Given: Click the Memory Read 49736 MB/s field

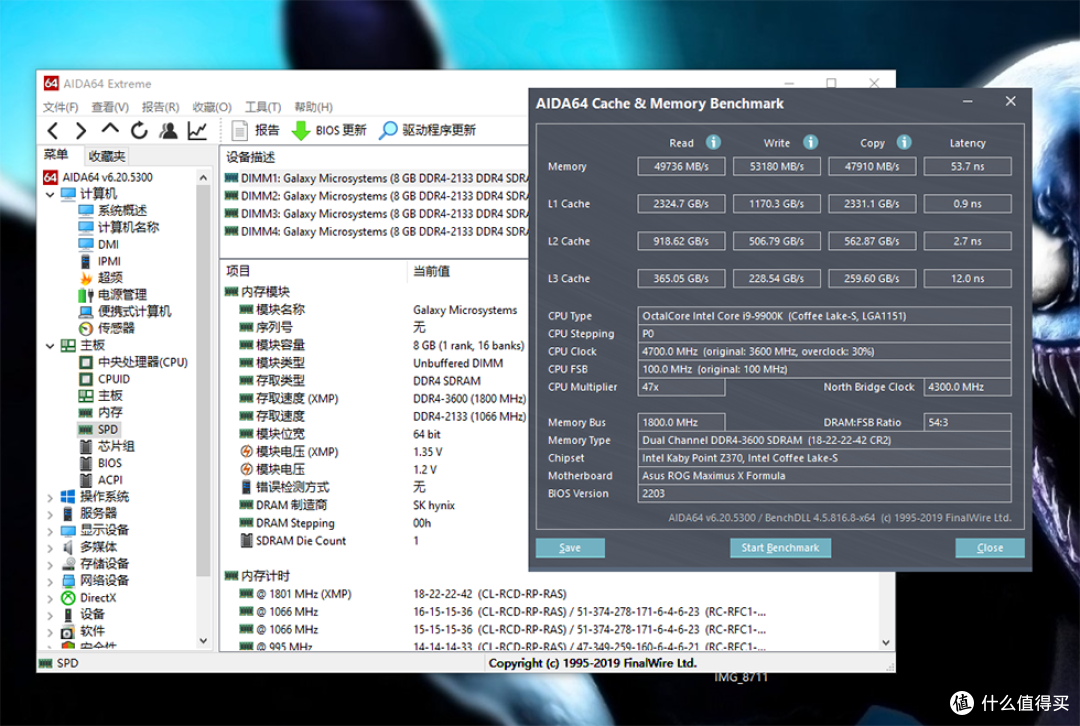Looking at the screenshot, I should (681, 167).
